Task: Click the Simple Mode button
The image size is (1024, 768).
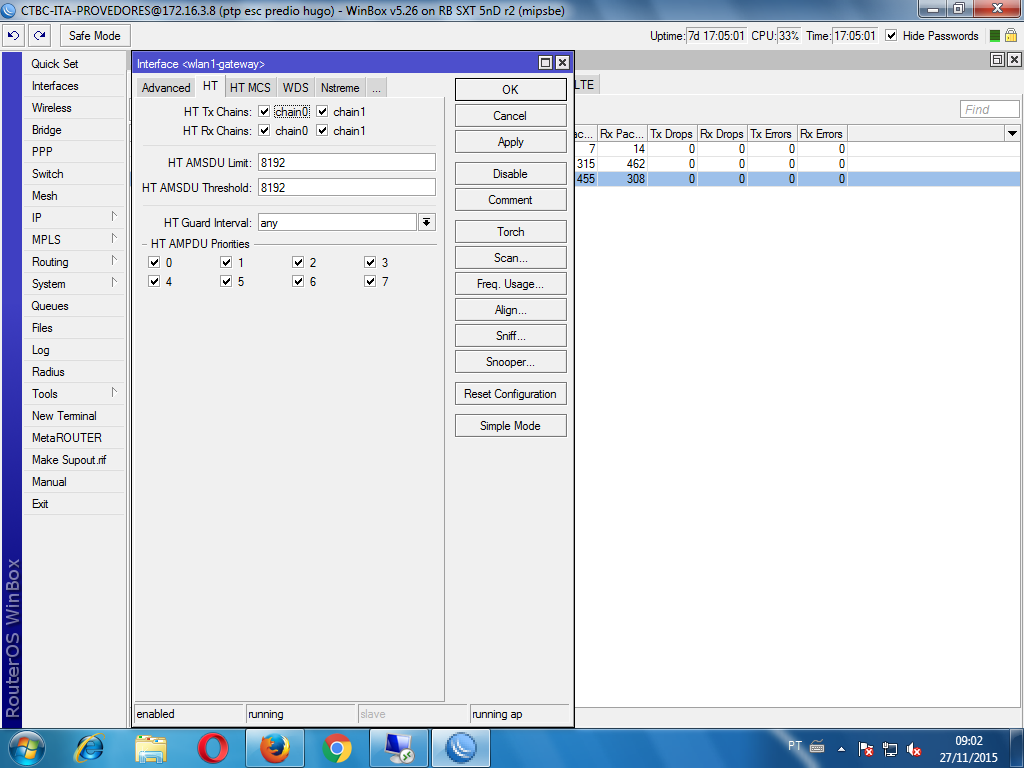Action: click(511, 426)
